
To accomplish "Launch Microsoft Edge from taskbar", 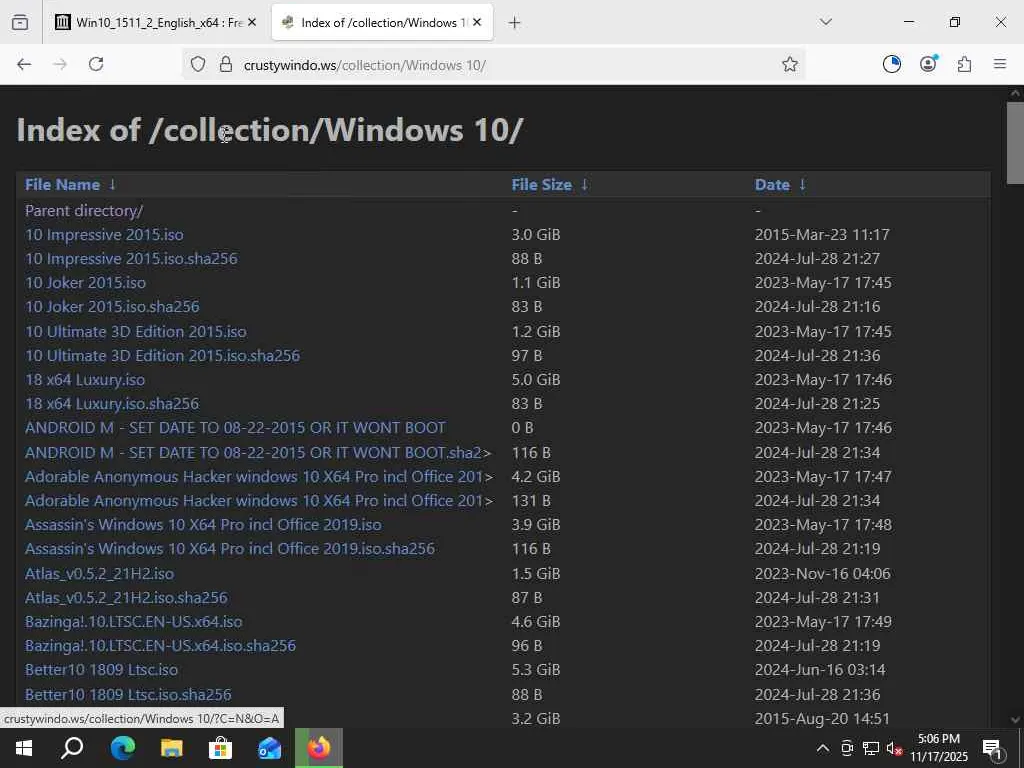I will (x=122, y=748).
